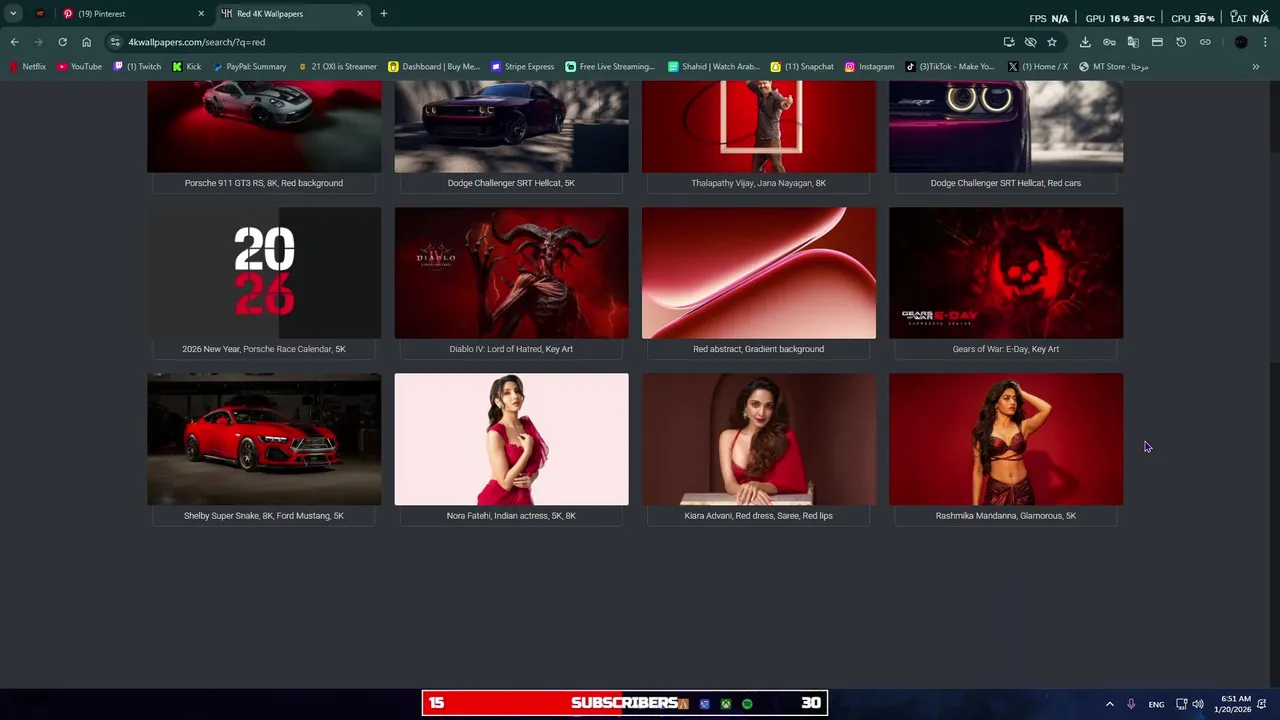The width and height of the screenshot is (1280, 720).
Task: Click the Dodge Challenger SRT Hellcat, Red cars caption
Action: click(1006, 183)
